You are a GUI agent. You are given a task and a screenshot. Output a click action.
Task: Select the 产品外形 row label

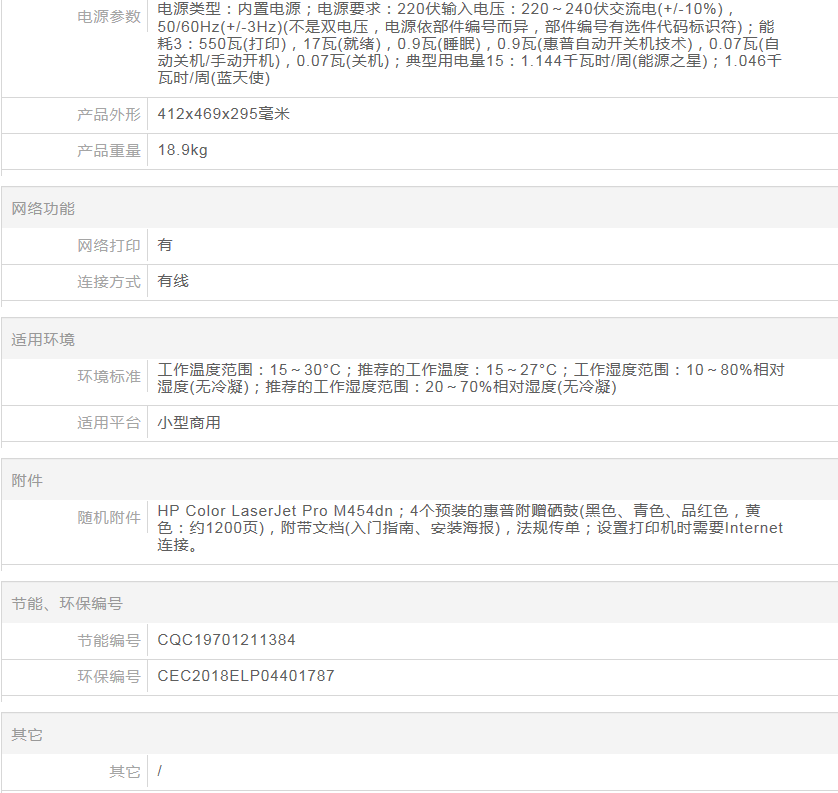[109, 115]
